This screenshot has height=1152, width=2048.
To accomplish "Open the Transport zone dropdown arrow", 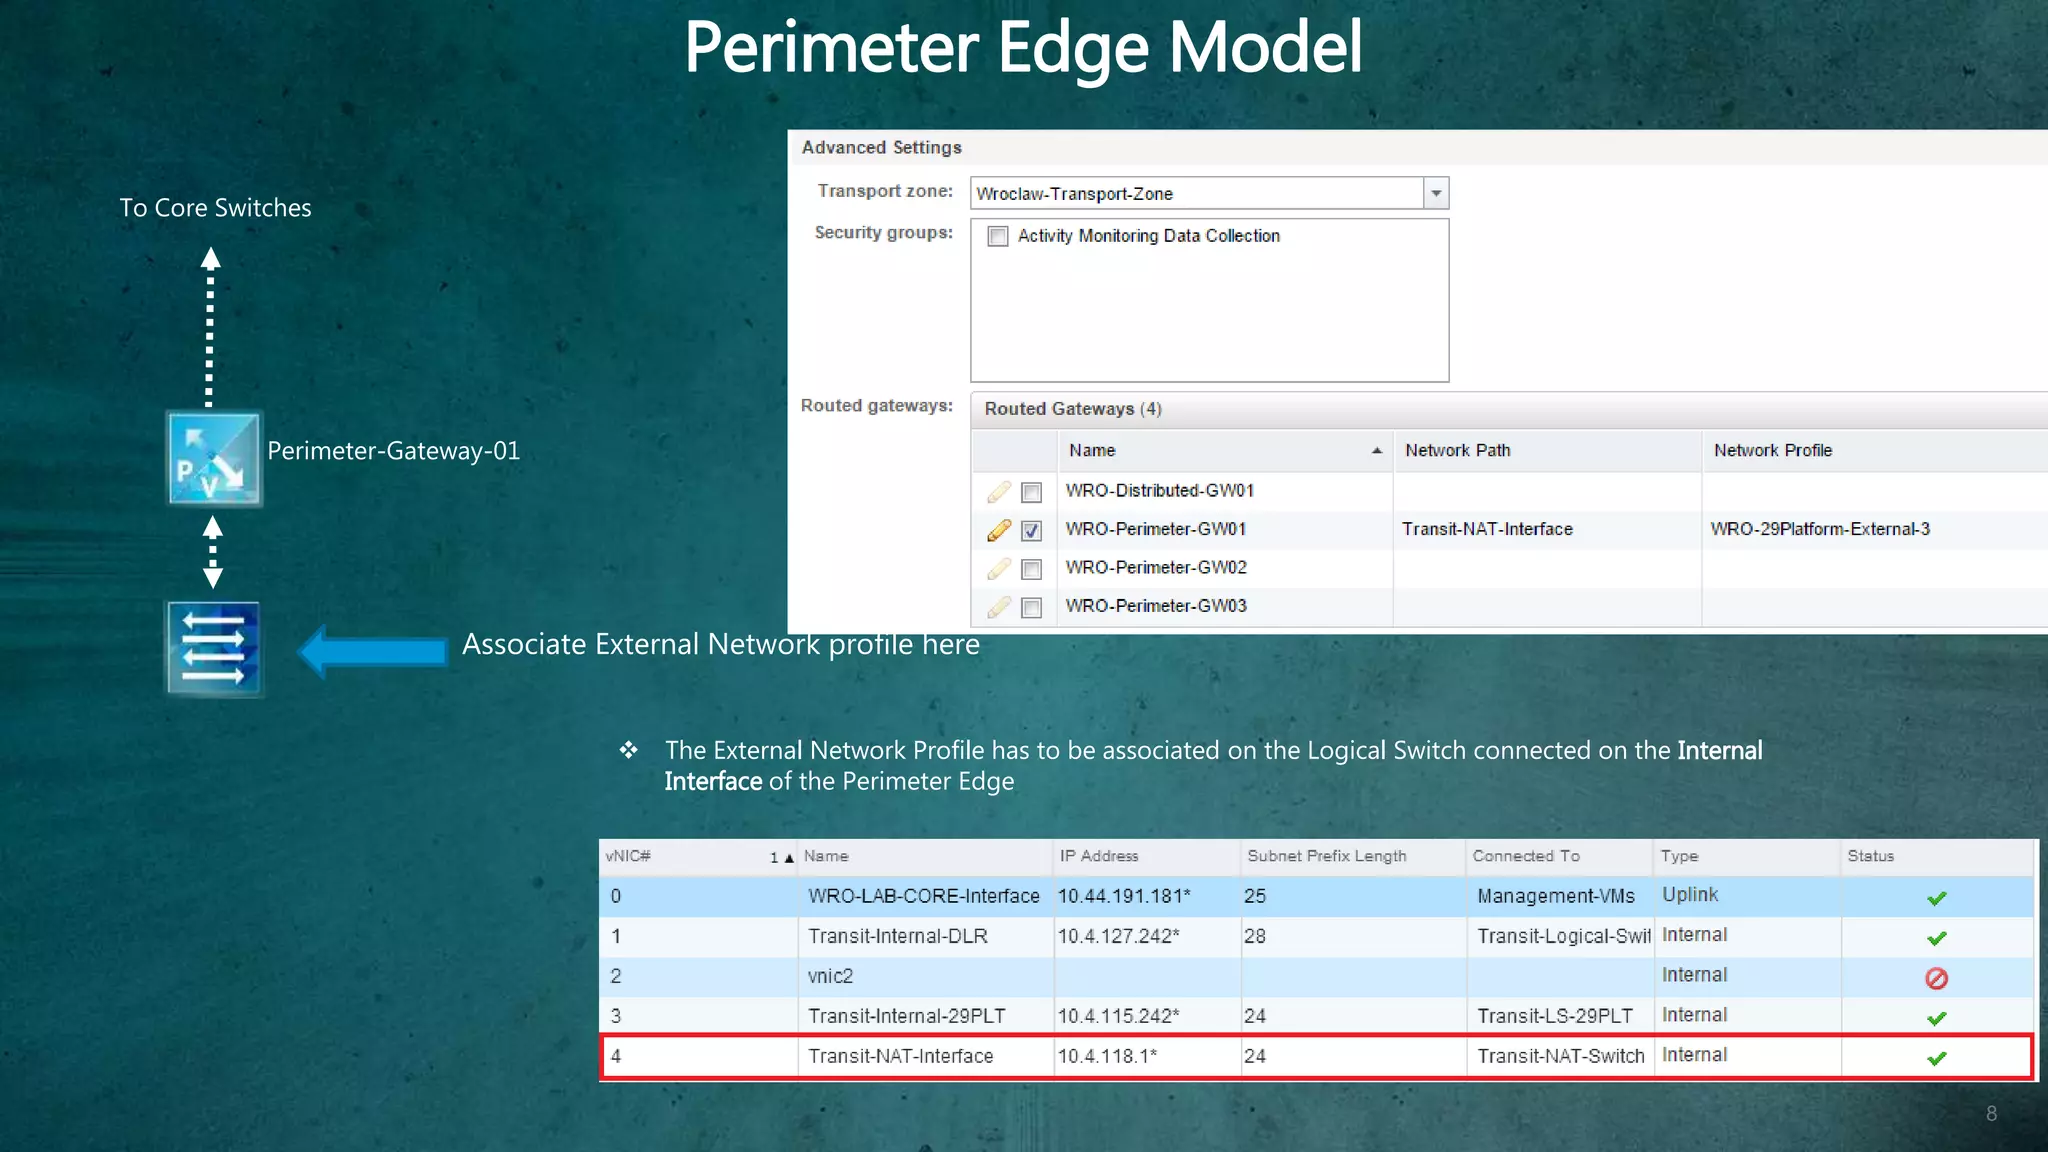I will click(1436, 193).
